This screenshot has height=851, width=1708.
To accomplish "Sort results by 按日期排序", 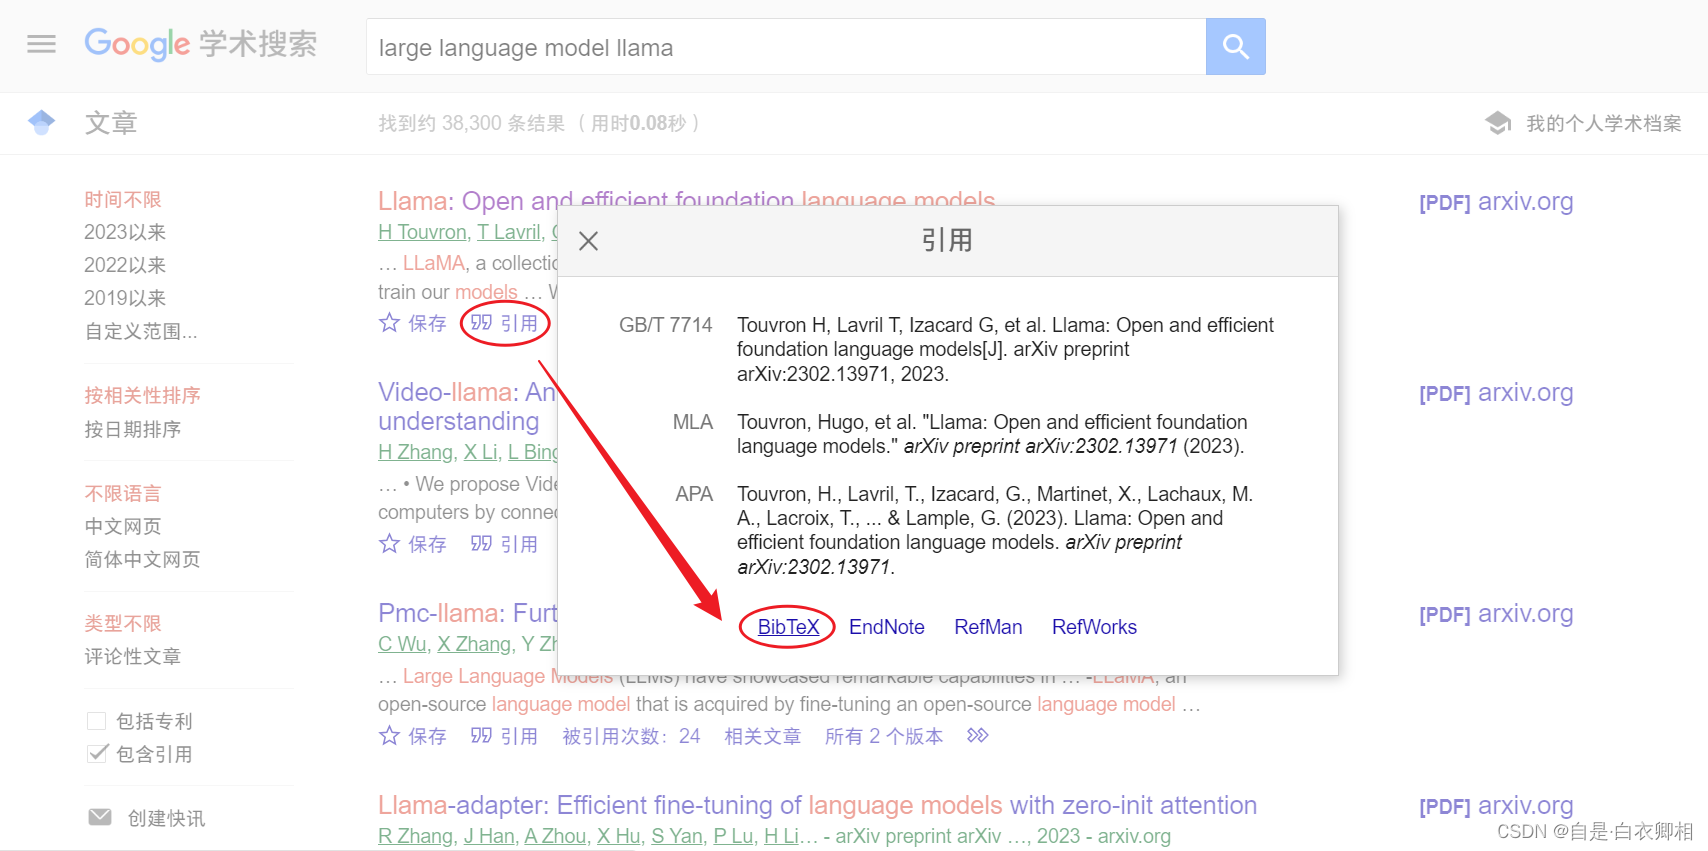I will [133, 429].
